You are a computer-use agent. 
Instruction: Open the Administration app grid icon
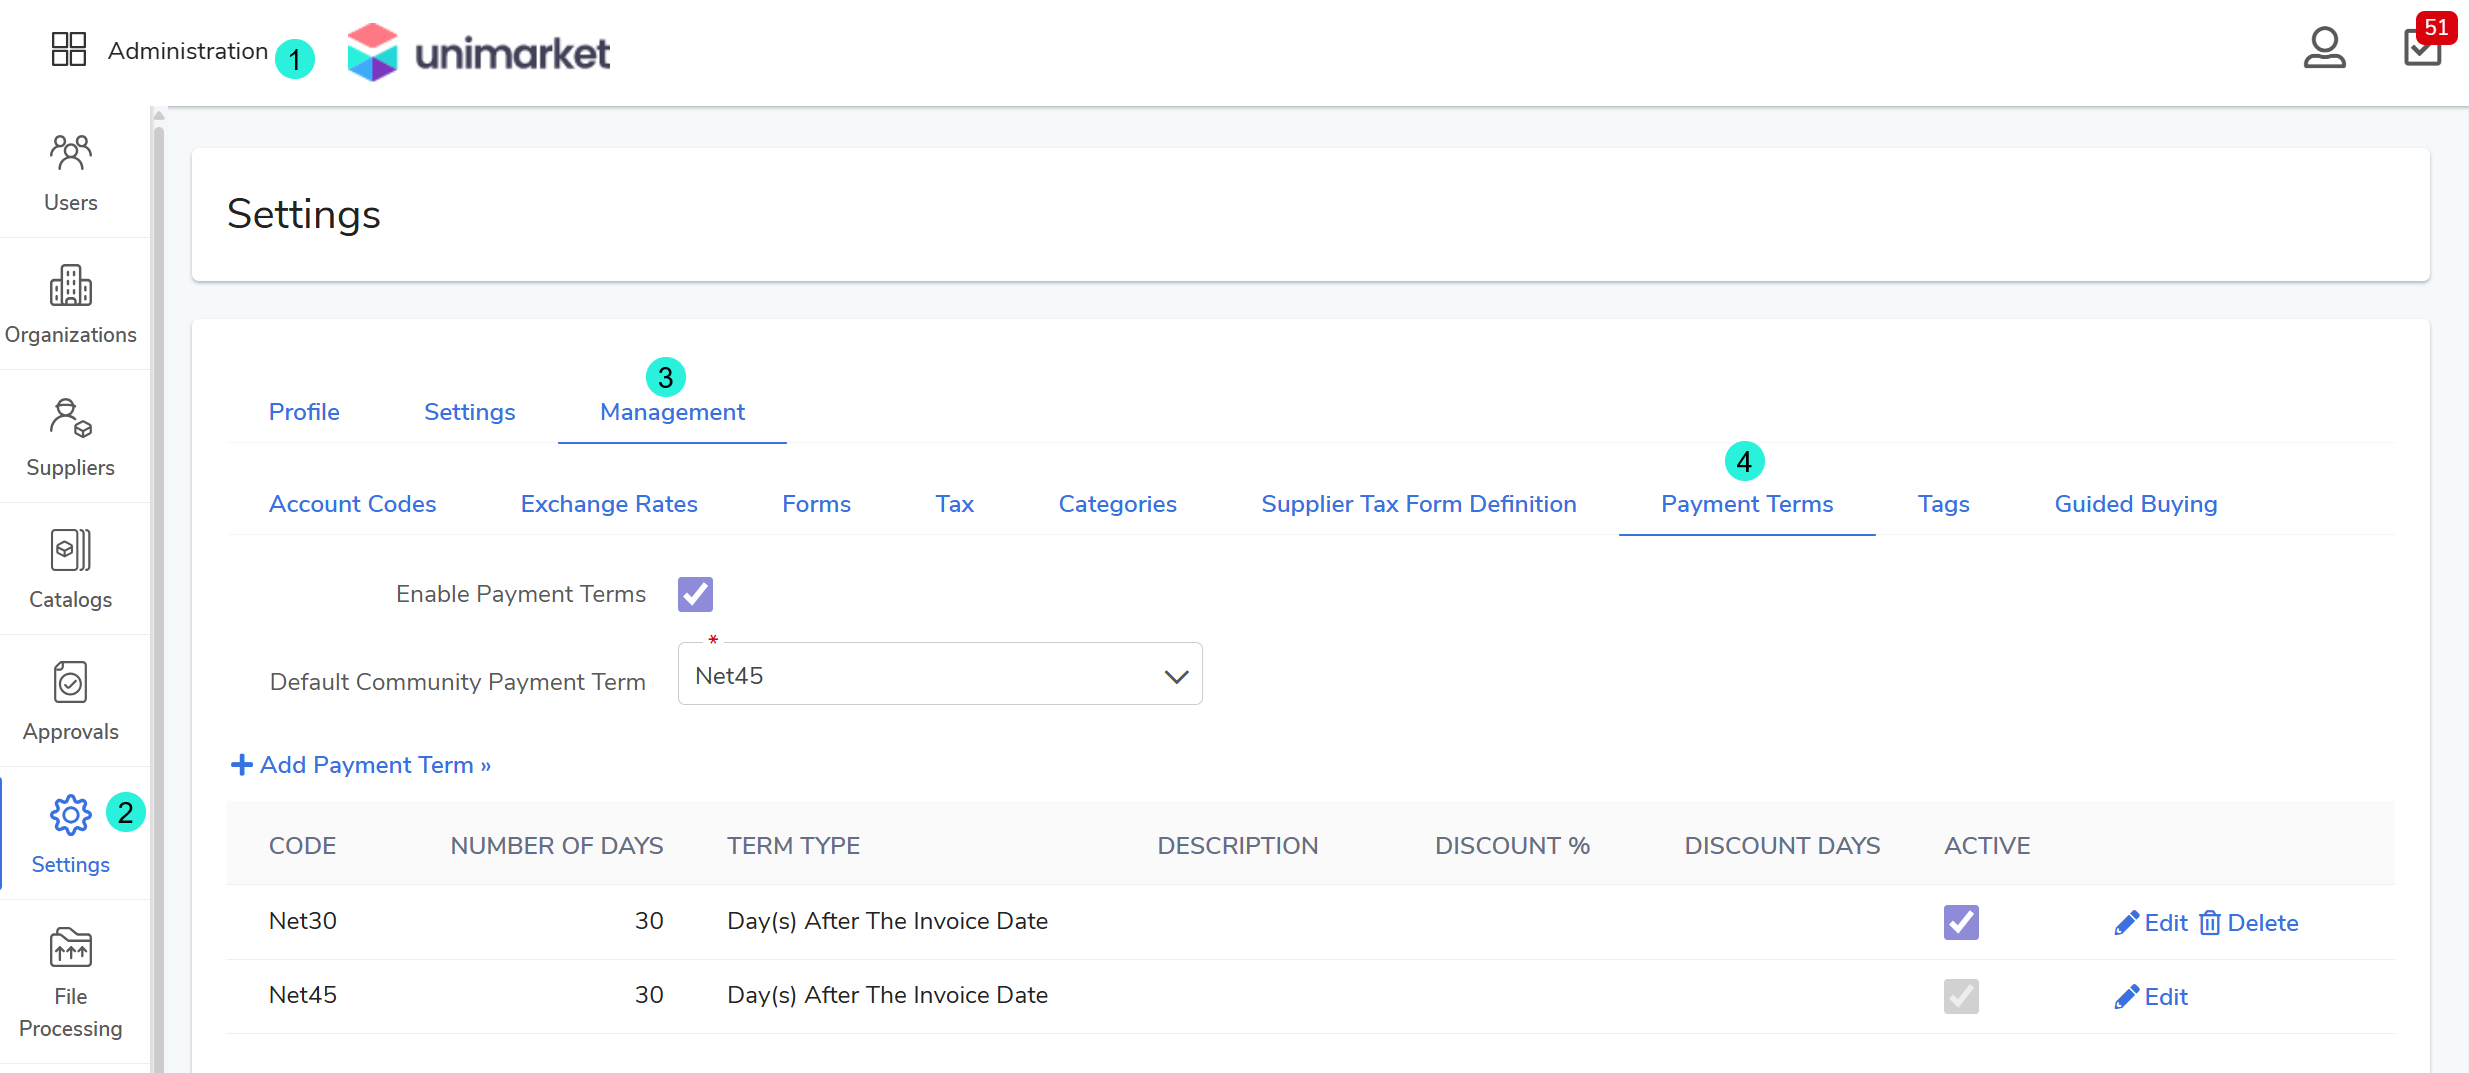click(x=69, y=49)
